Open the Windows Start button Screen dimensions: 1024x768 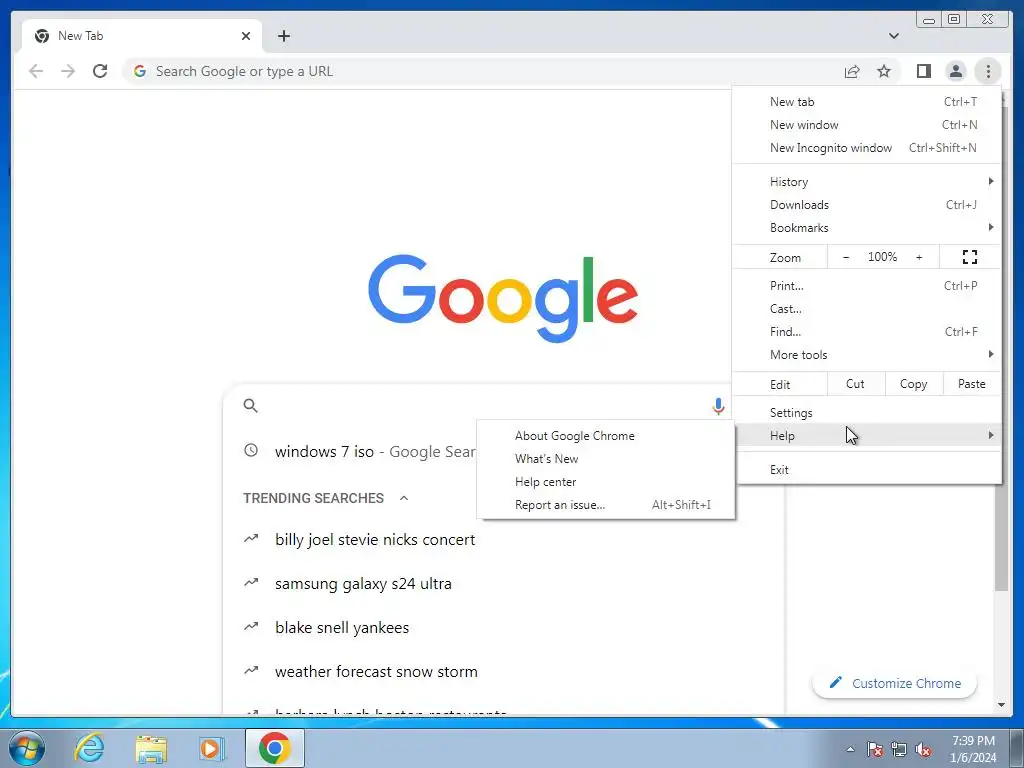pos(27,748)
